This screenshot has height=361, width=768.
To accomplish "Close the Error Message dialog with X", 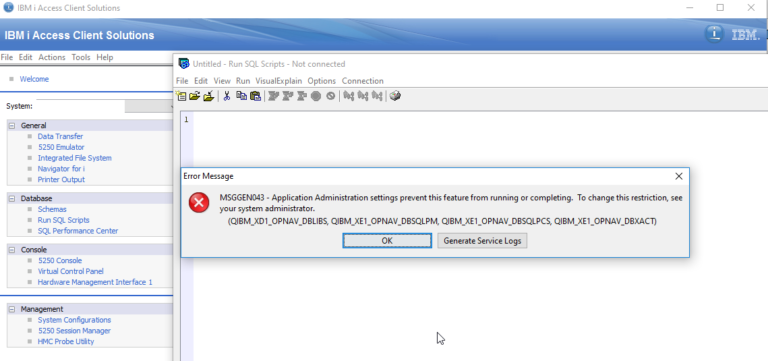I will coord(679,176).
